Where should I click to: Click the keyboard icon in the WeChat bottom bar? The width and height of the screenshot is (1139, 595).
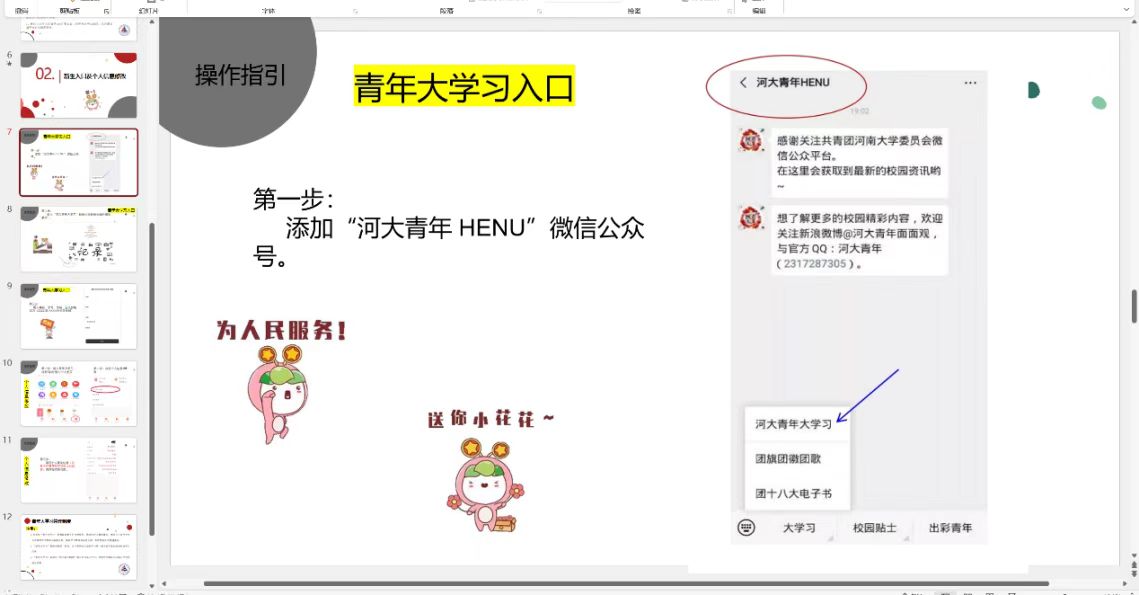pyautogui.click(x=746, y=527)
